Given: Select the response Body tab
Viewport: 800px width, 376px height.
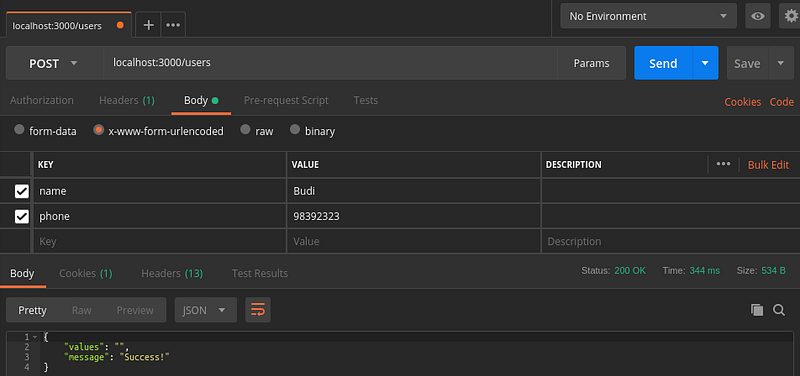Looking at the screenshot, I should pos(22,273).
